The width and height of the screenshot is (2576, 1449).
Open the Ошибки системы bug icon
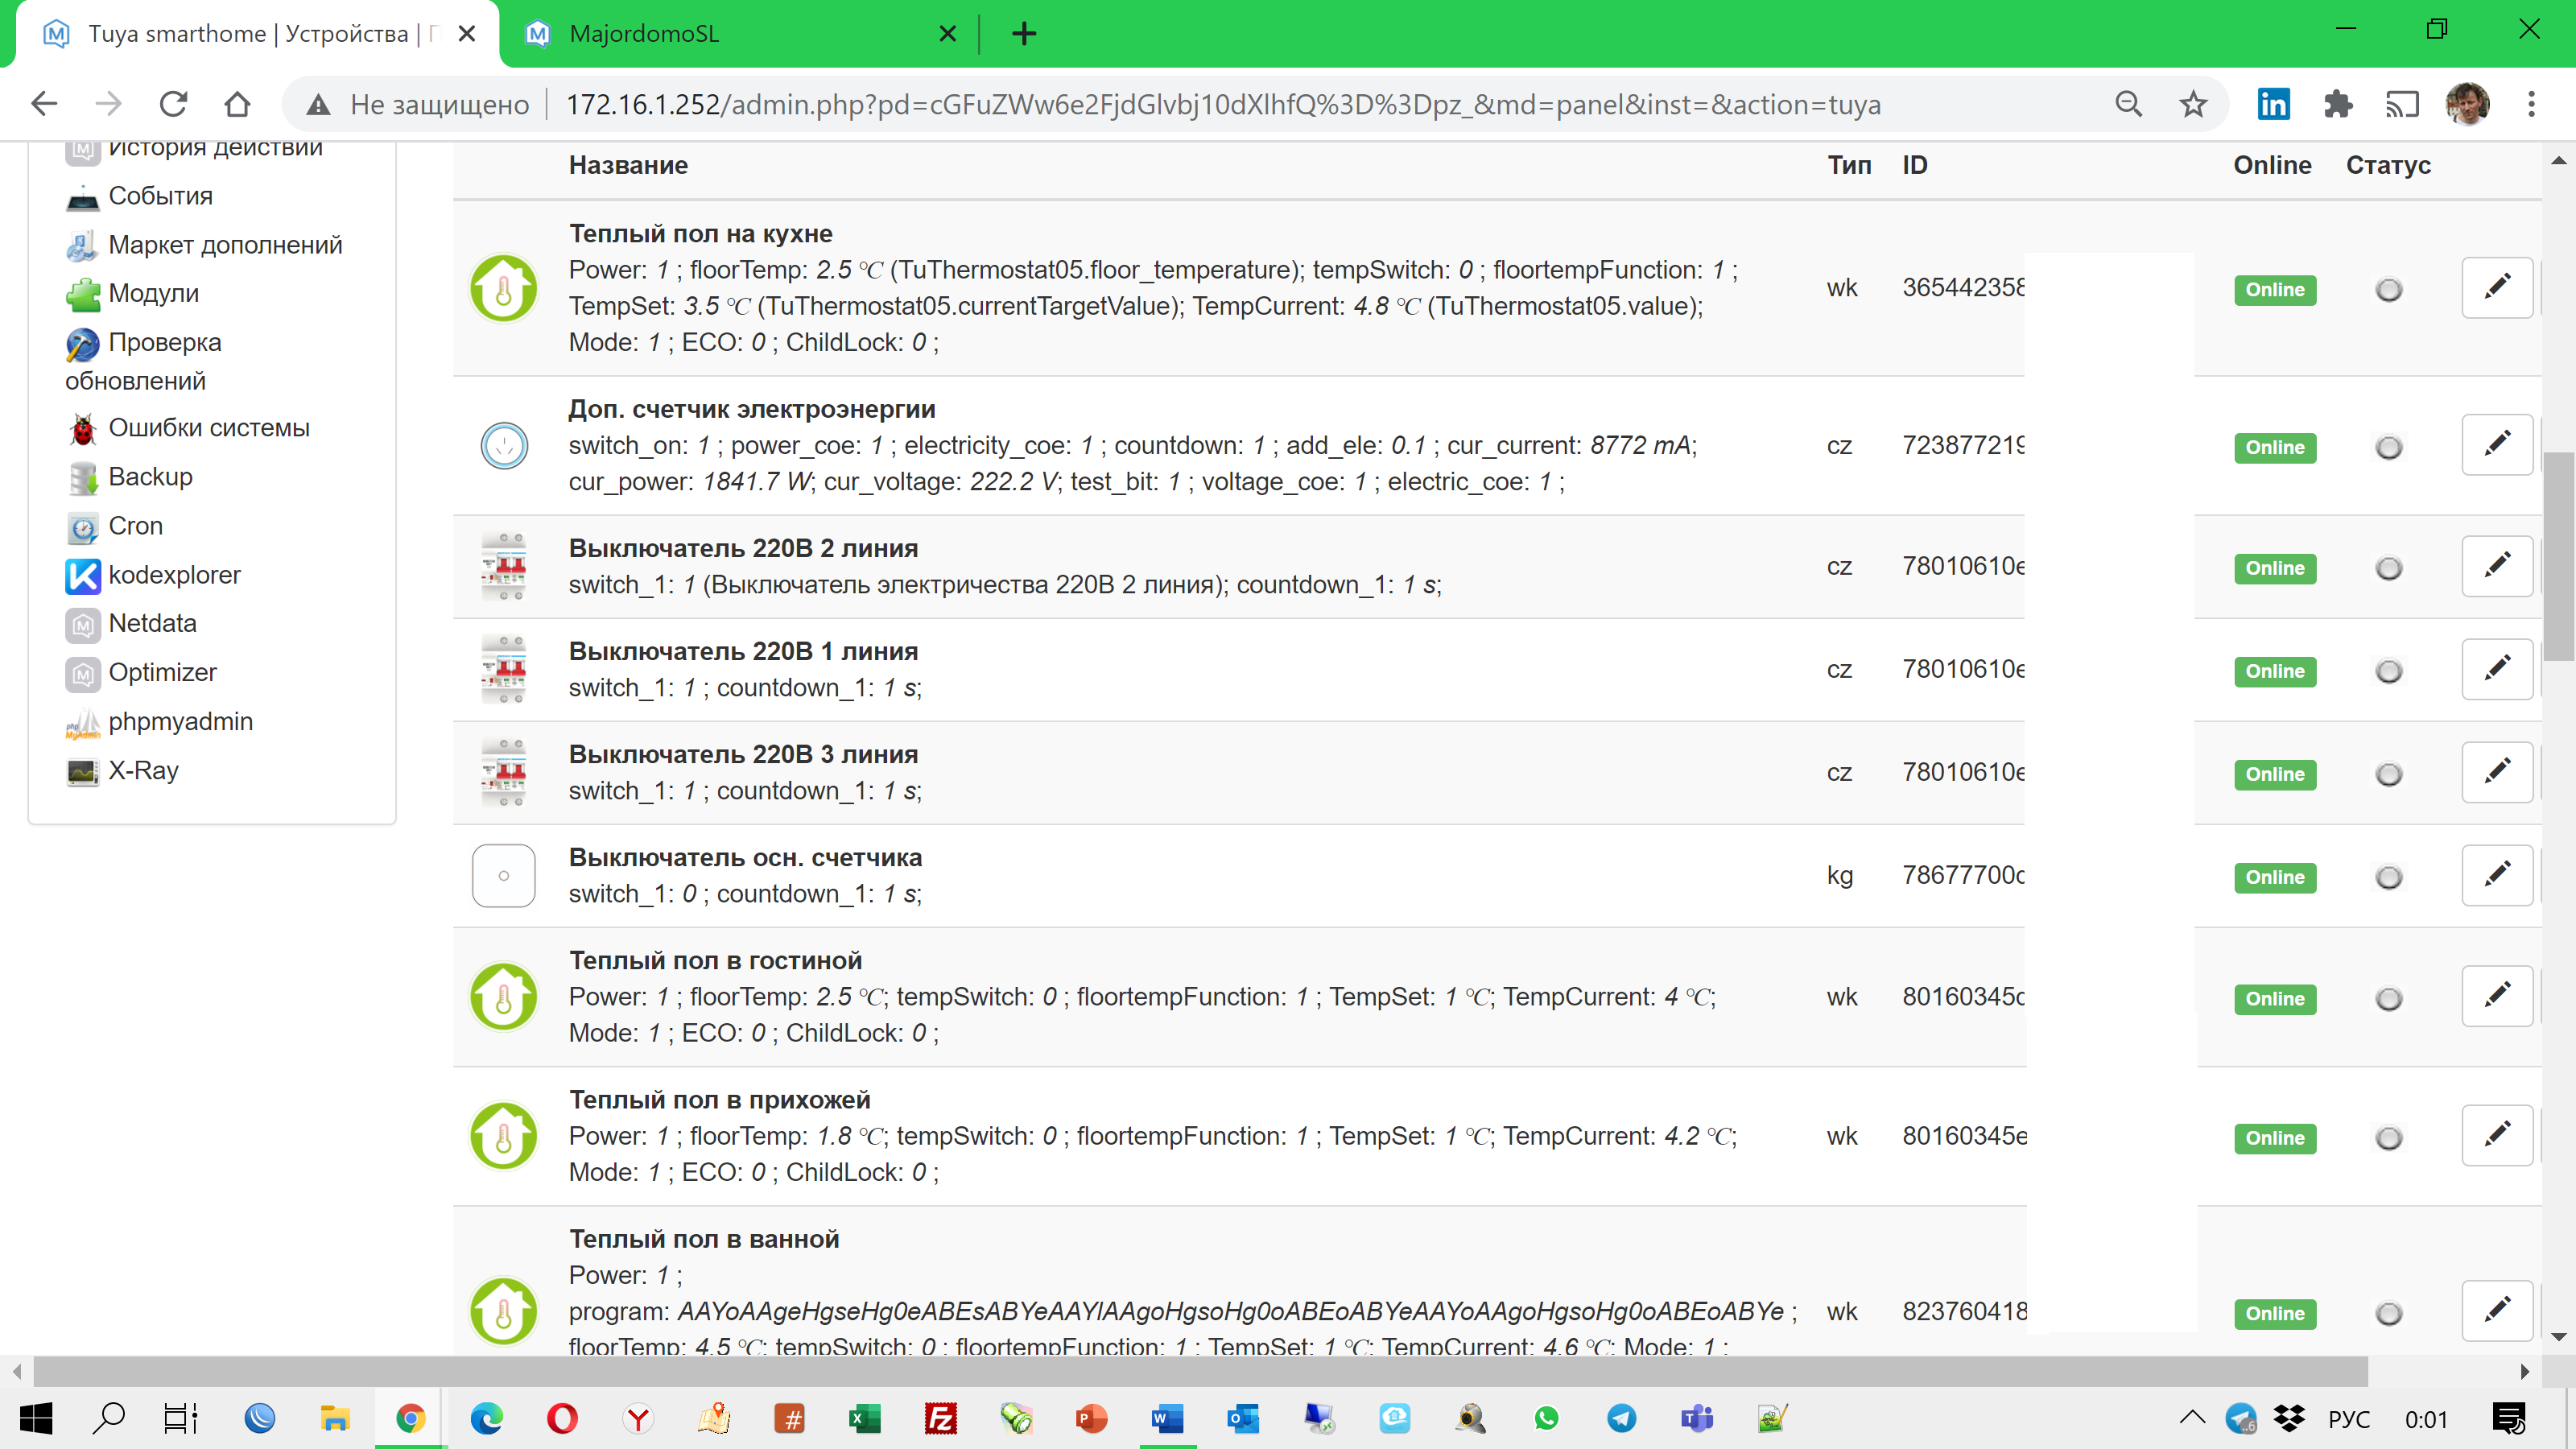[x=83, y=427]
